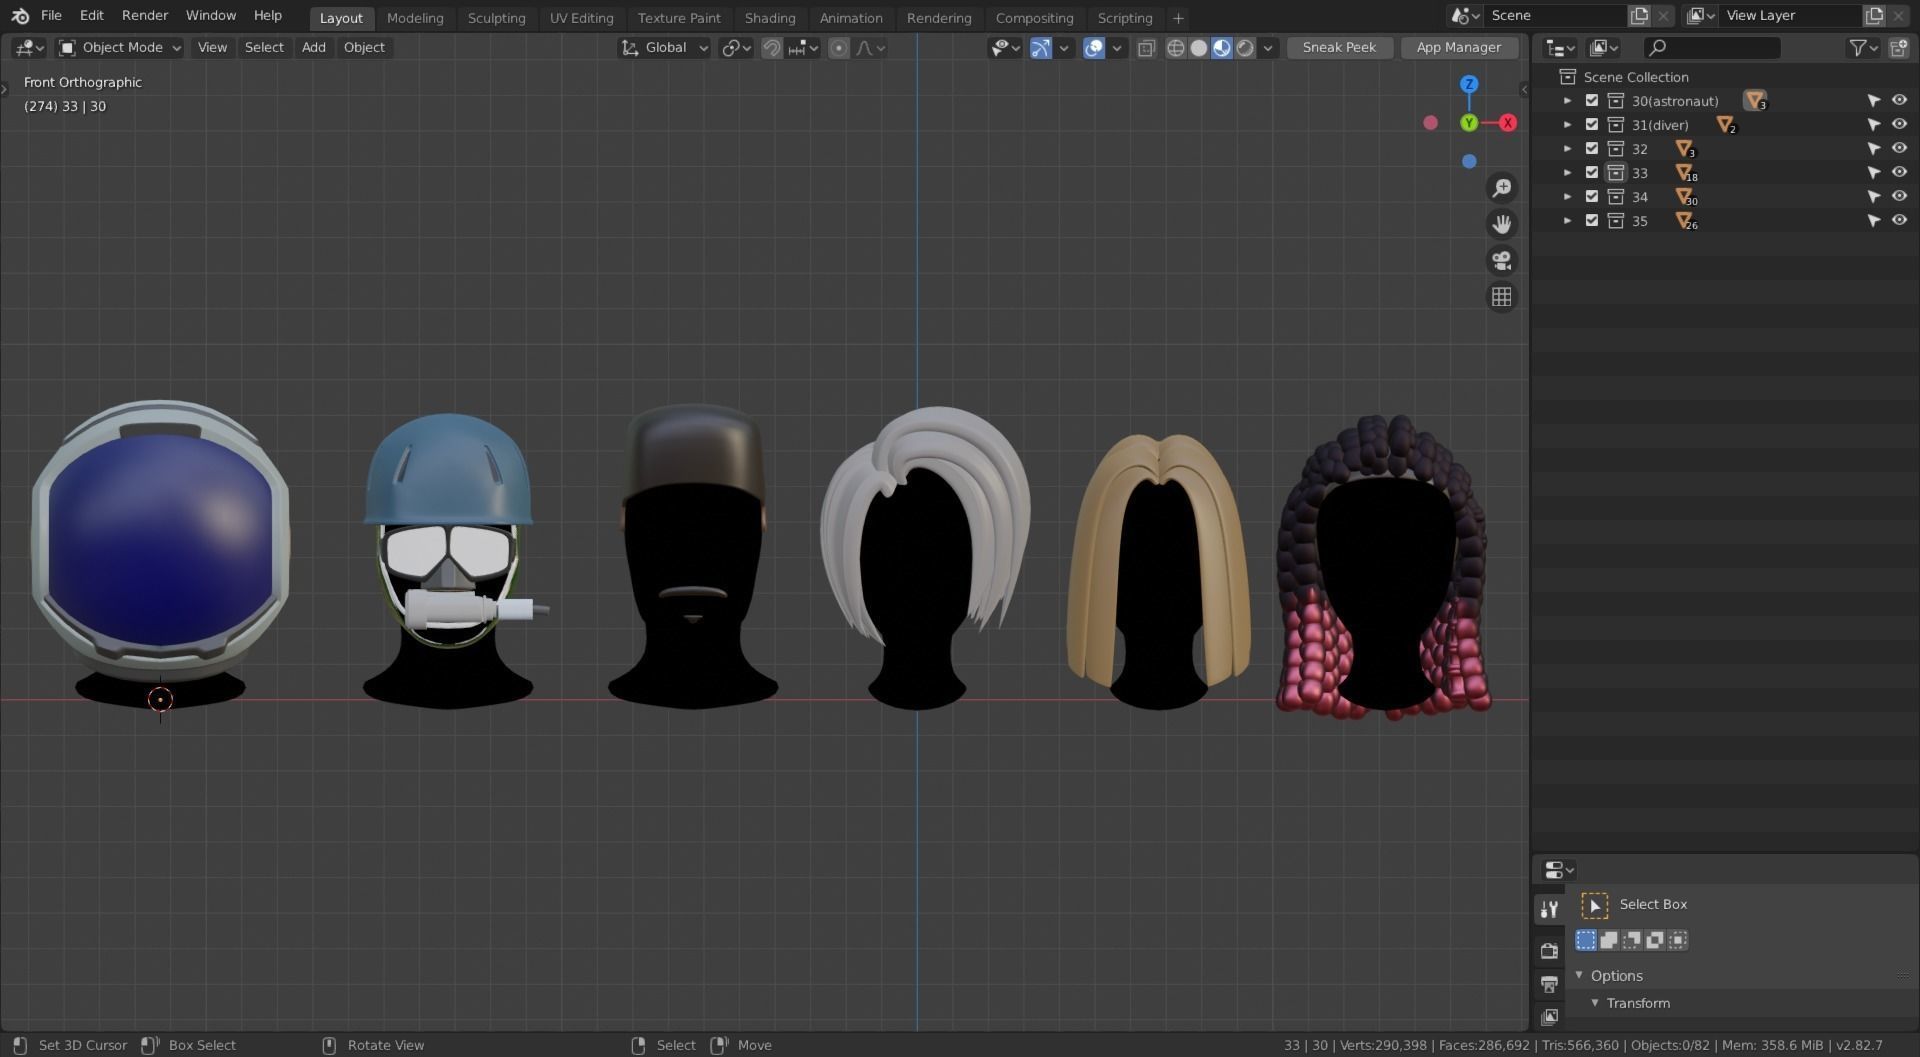This screenshot has width=1920, height=1057.
Task: Expand the collection 34 tree row
Action: 1567,197
